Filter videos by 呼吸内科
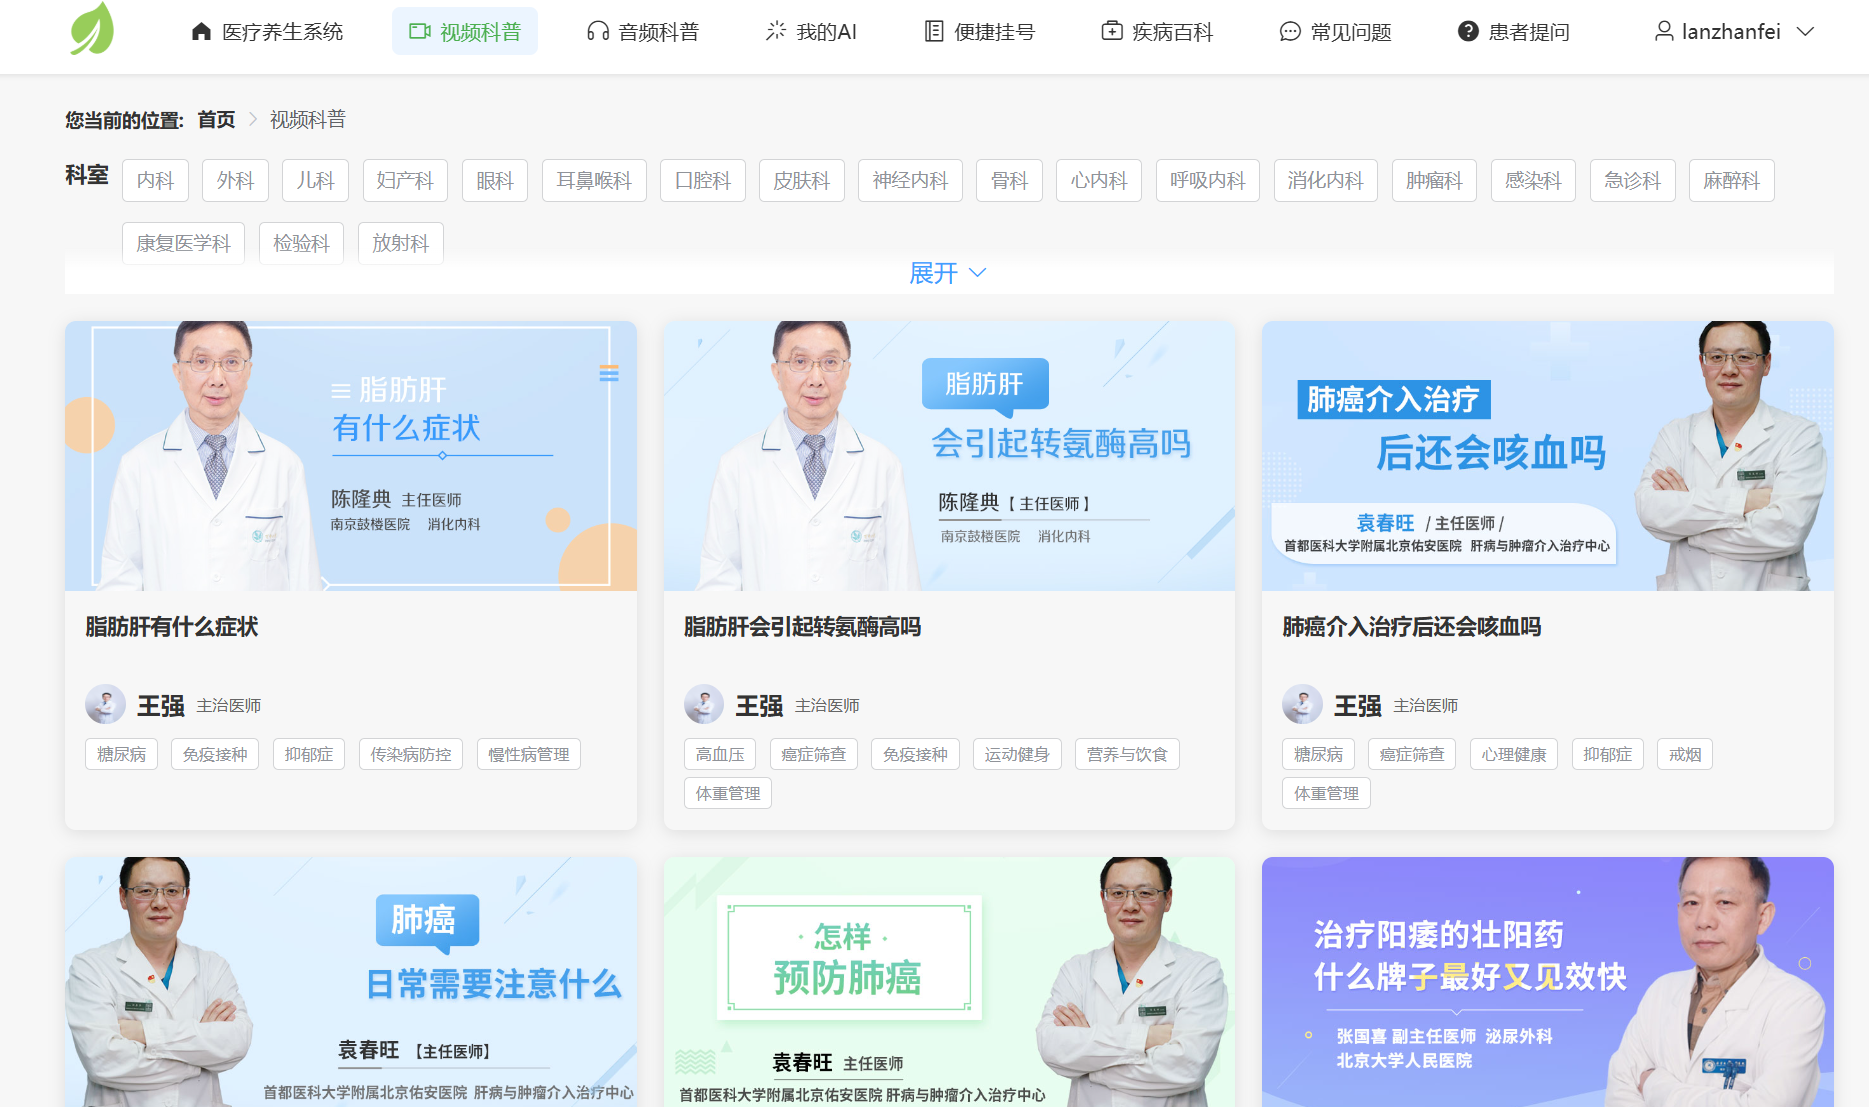 [1208, 181]
